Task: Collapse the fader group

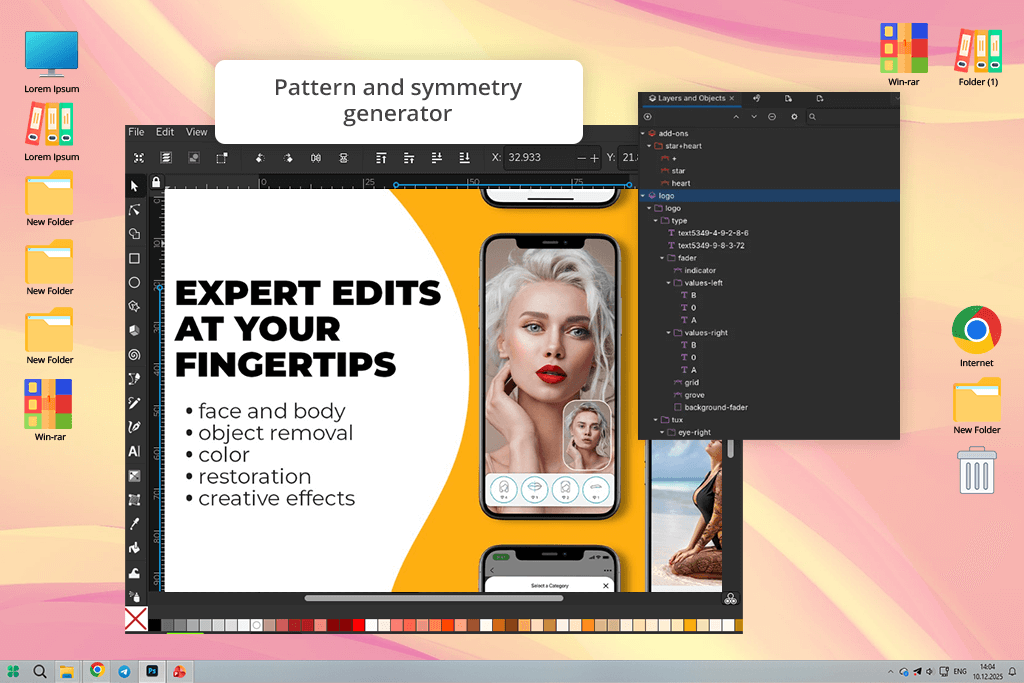Action: (x=662, y=258)
